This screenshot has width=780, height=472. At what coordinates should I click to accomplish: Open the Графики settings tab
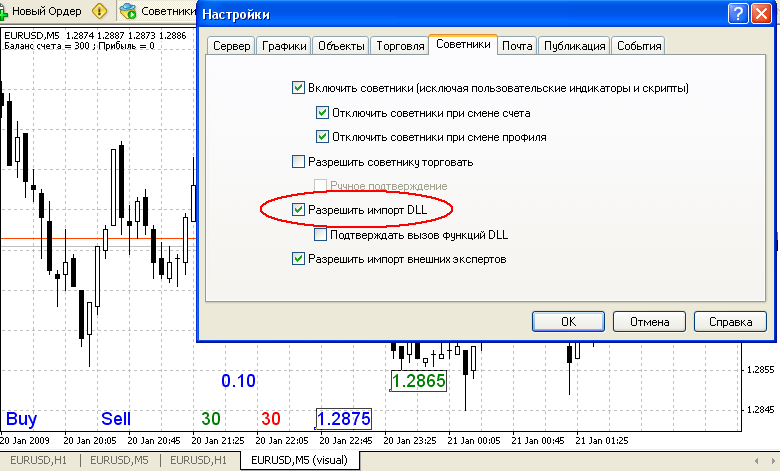pos(284,46)
